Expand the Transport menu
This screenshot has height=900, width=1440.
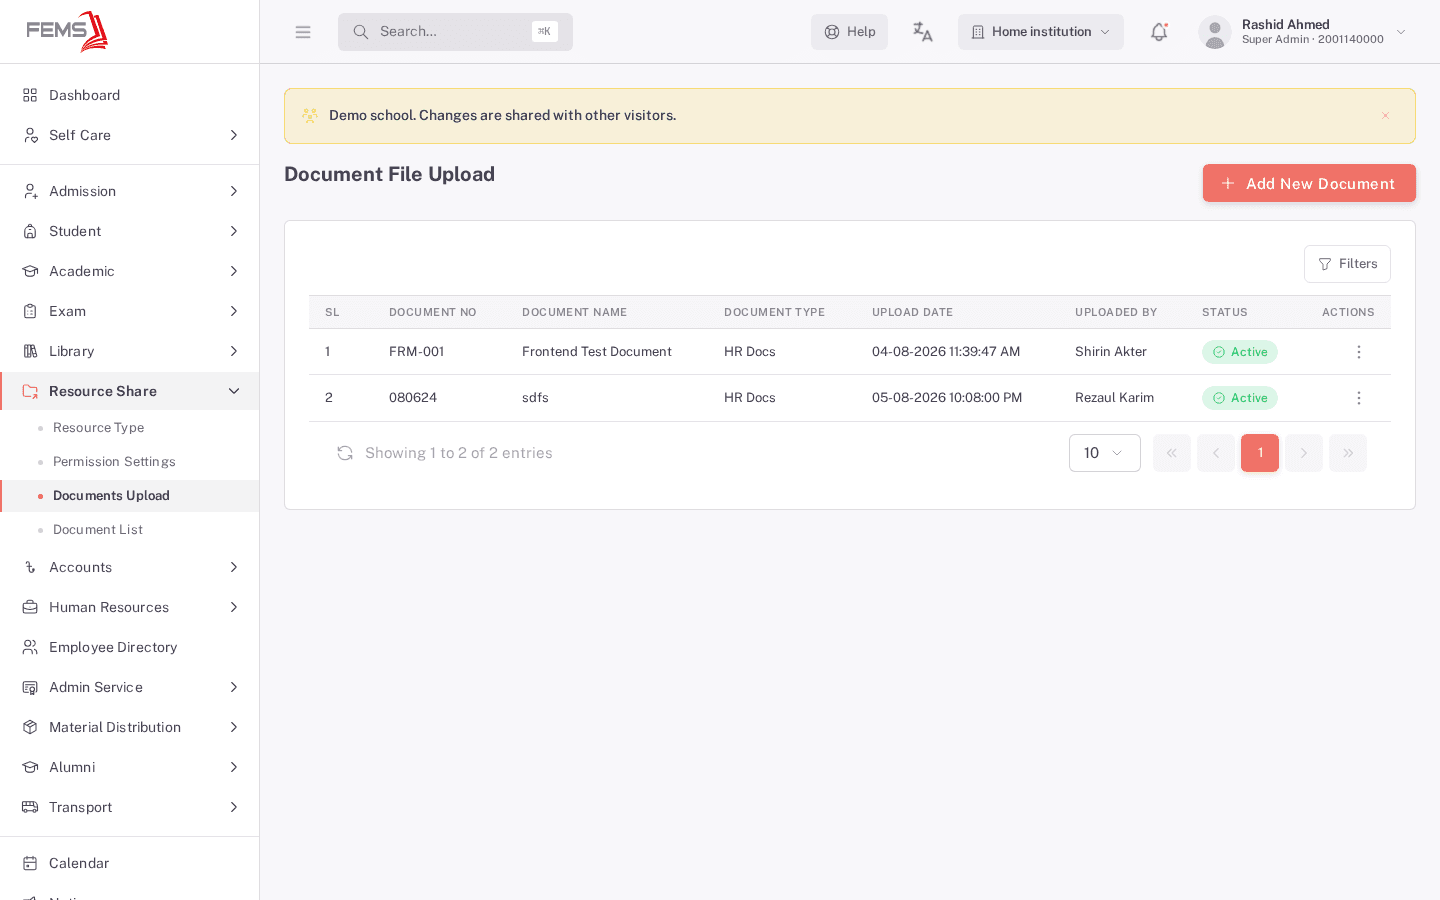click(x=130, y=807)
